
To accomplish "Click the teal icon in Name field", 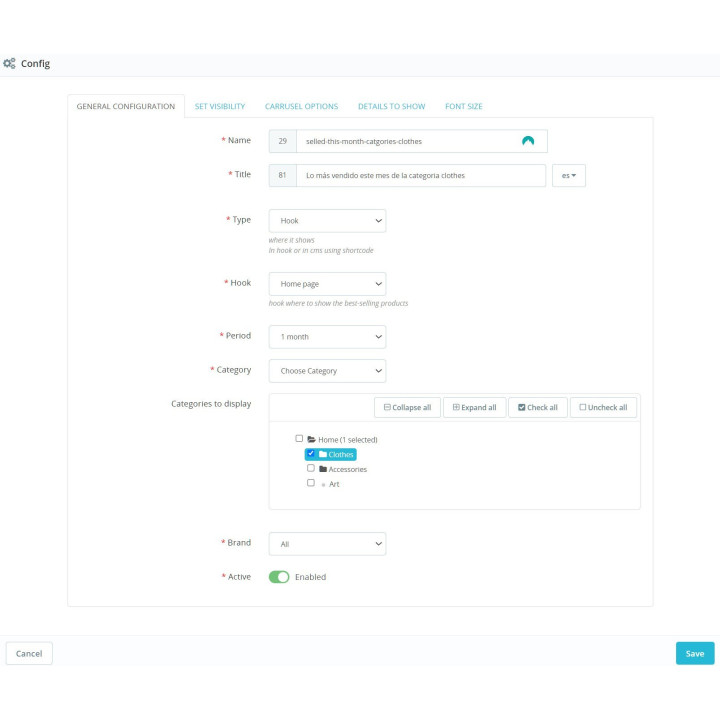I will [x=528, y=141].
